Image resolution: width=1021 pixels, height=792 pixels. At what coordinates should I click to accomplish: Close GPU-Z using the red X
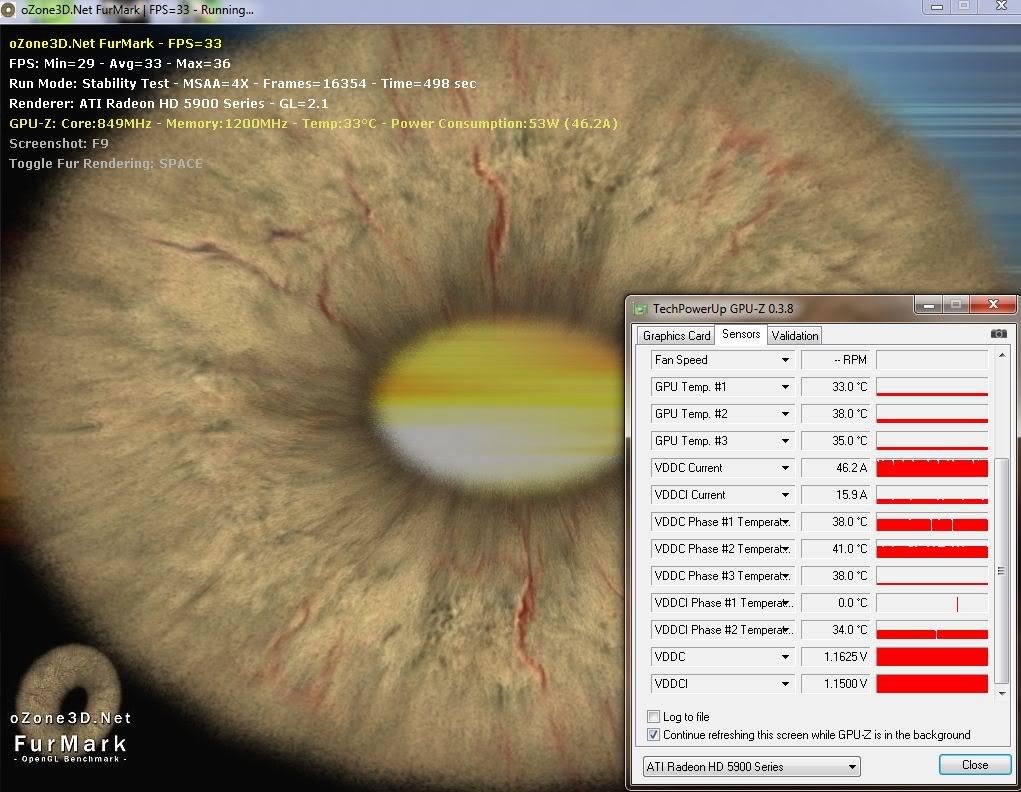tap(993, 304)
